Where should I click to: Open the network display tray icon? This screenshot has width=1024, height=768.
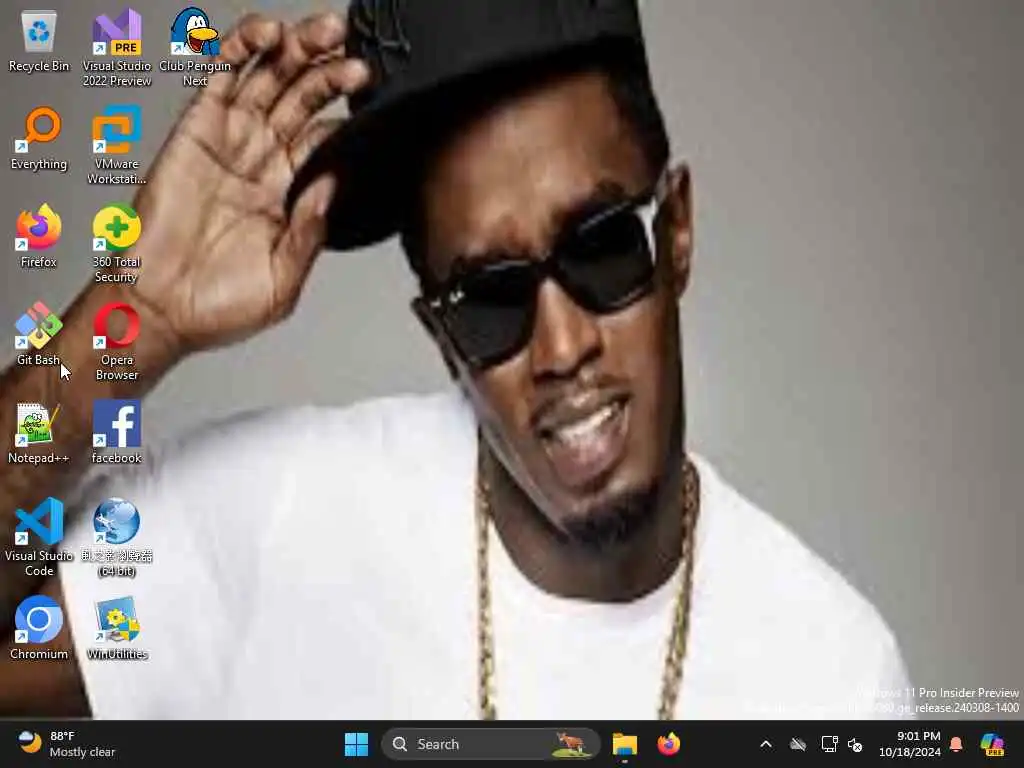(829, 744)
